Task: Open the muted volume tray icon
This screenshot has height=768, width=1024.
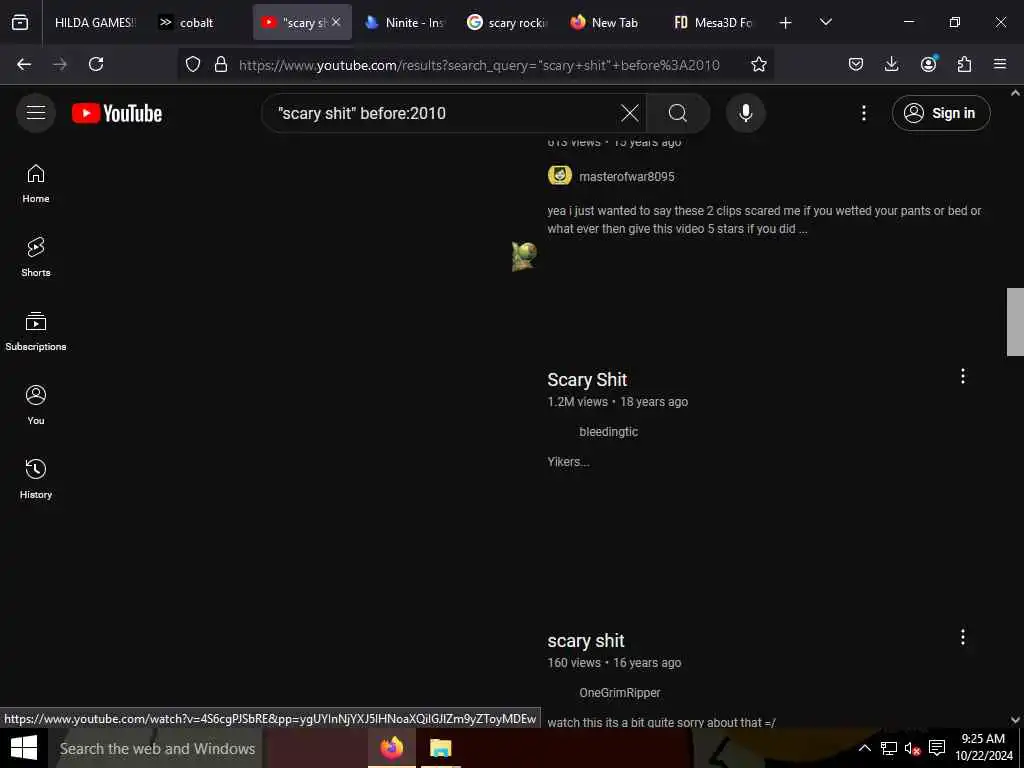Action: point(912,748)
